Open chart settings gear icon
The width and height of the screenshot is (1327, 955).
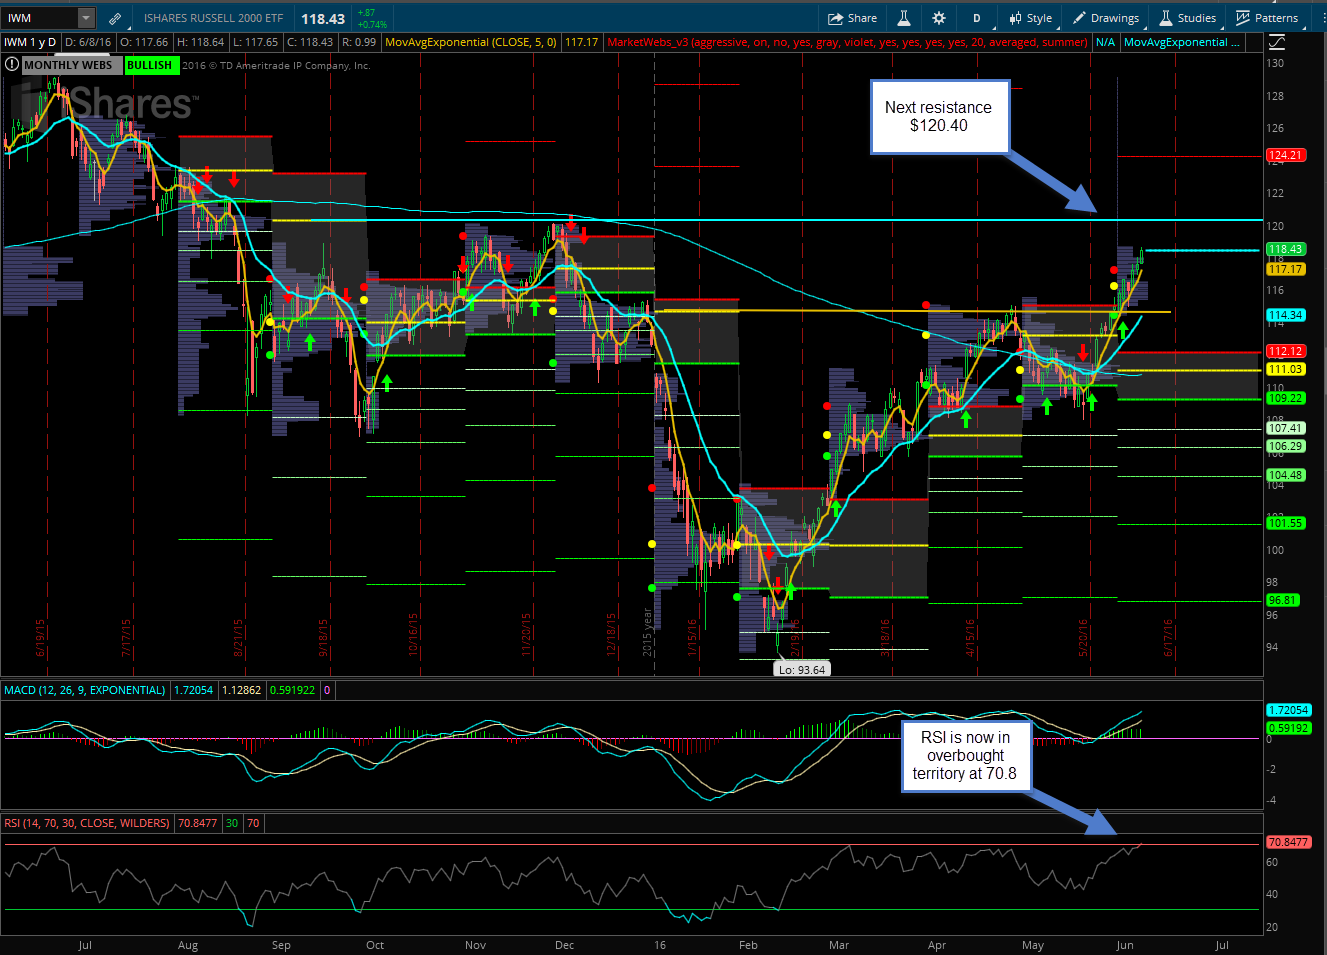[x=938, y=18]
